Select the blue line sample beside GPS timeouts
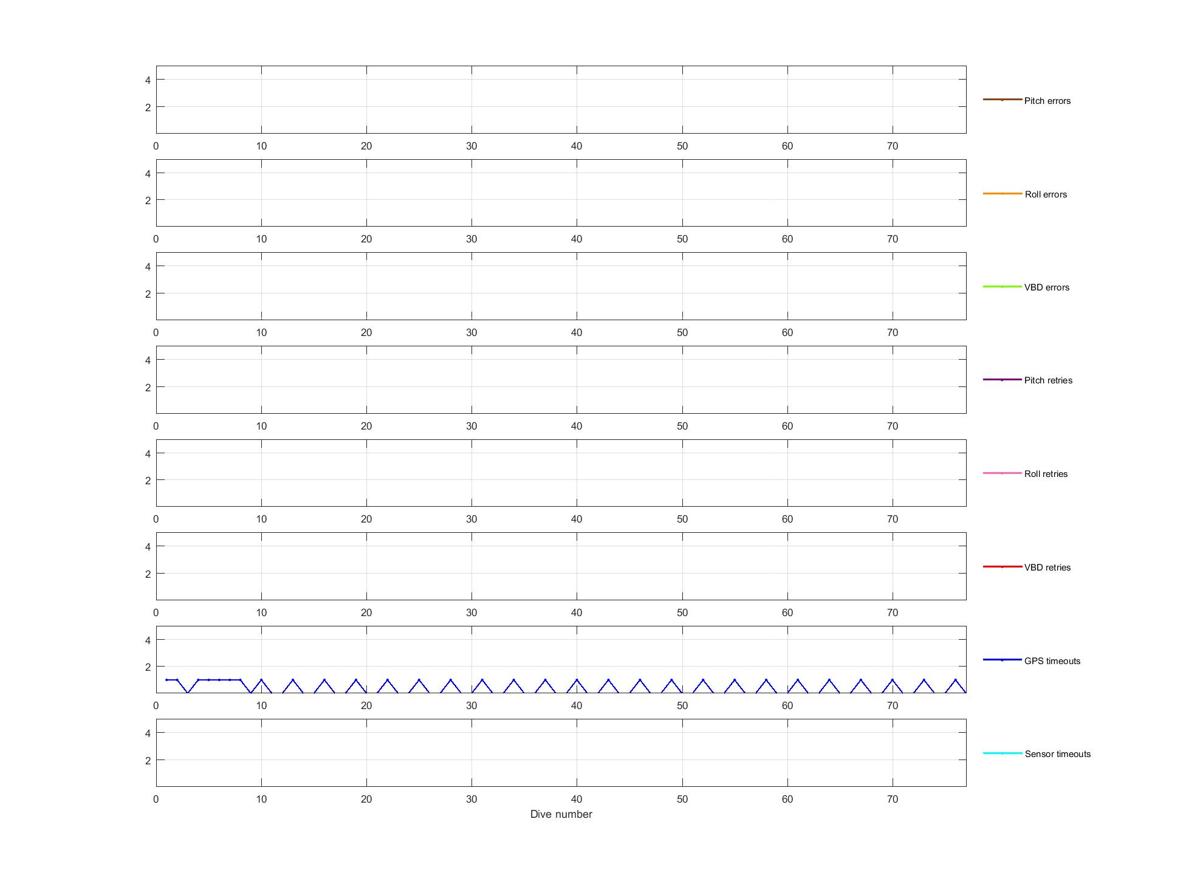Screen dimensions: 1200x885 pos(1002,660)
